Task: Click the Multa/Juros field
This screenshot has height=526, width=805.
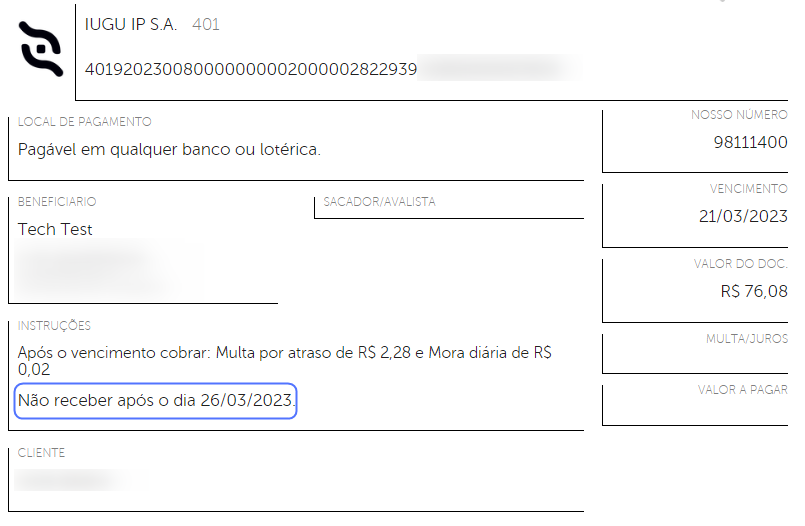Action: tap(695, 353)
